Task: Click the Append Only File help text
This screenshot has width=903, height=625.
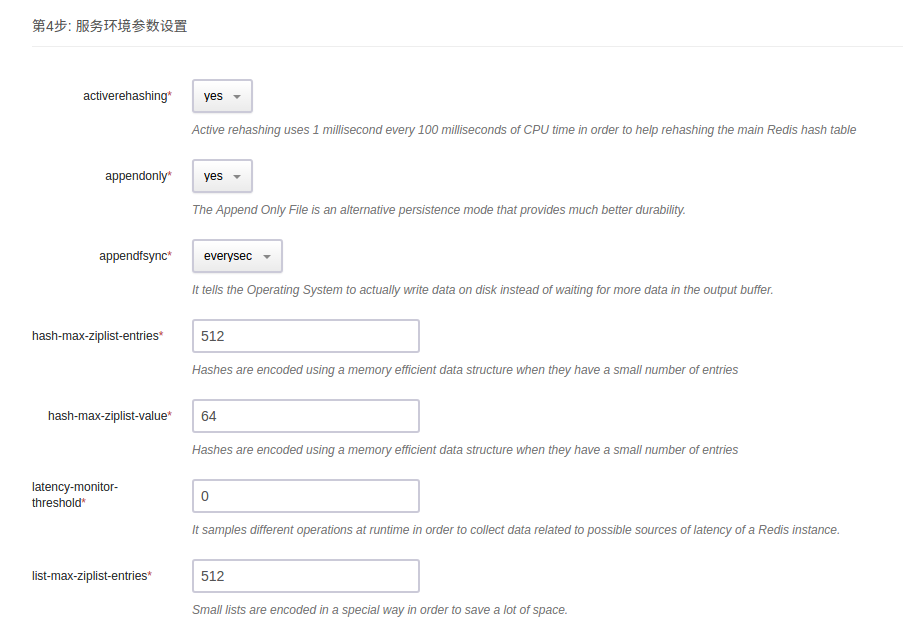Action: (x=438, y=210)
